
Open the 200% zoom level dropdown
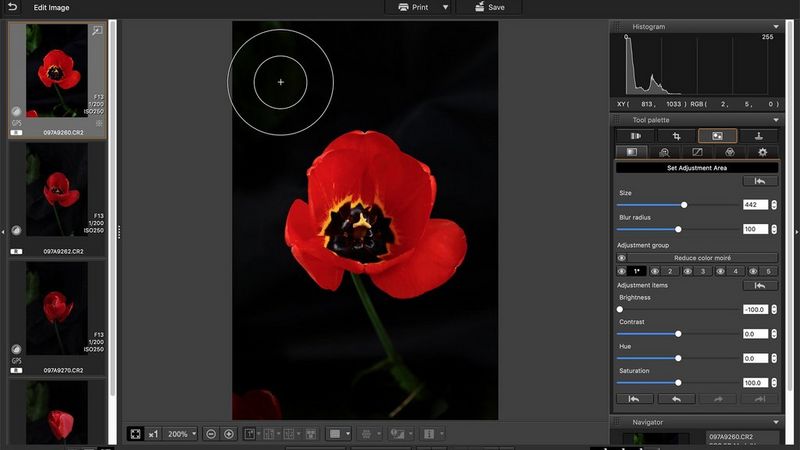tap(181, 434)
